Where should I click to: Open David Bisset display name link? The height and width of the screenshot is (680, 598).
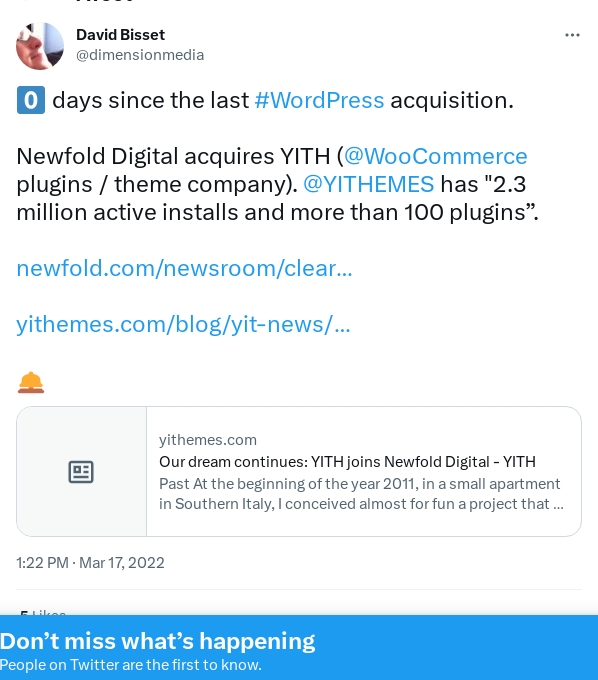click(121, 35)
